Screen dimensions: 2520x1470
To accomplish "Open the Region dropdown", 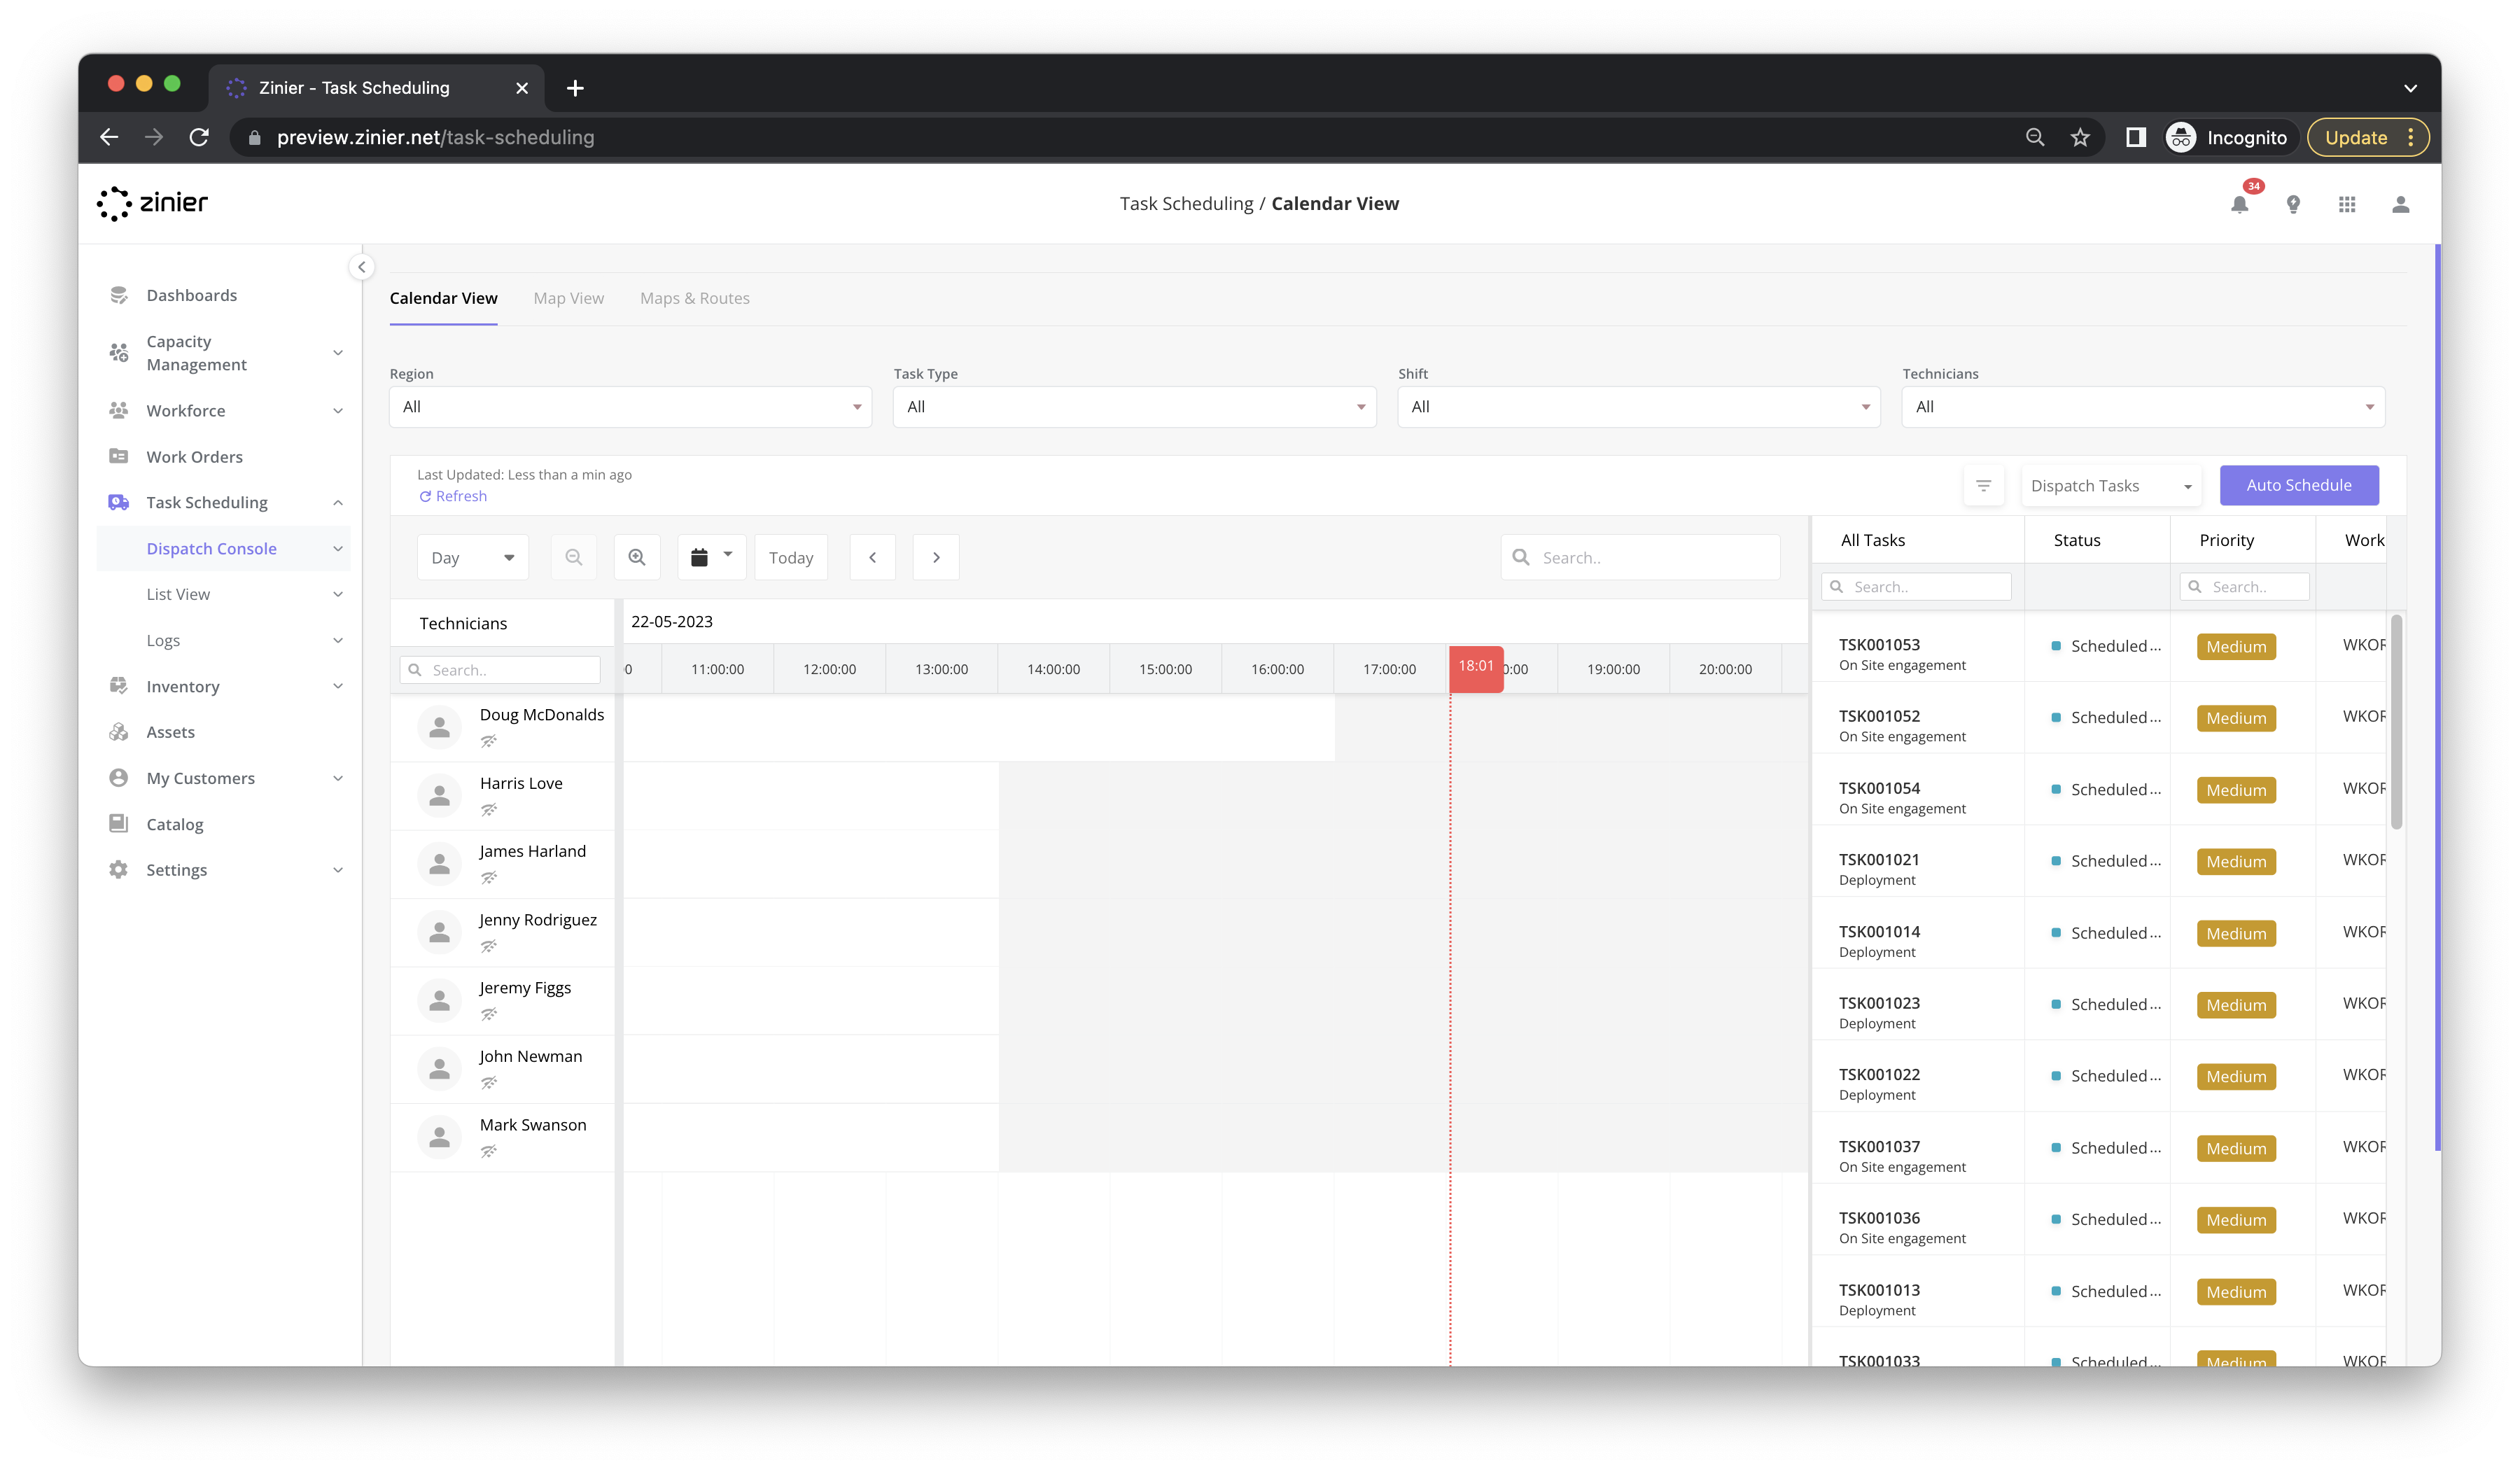I will (631, 407).
